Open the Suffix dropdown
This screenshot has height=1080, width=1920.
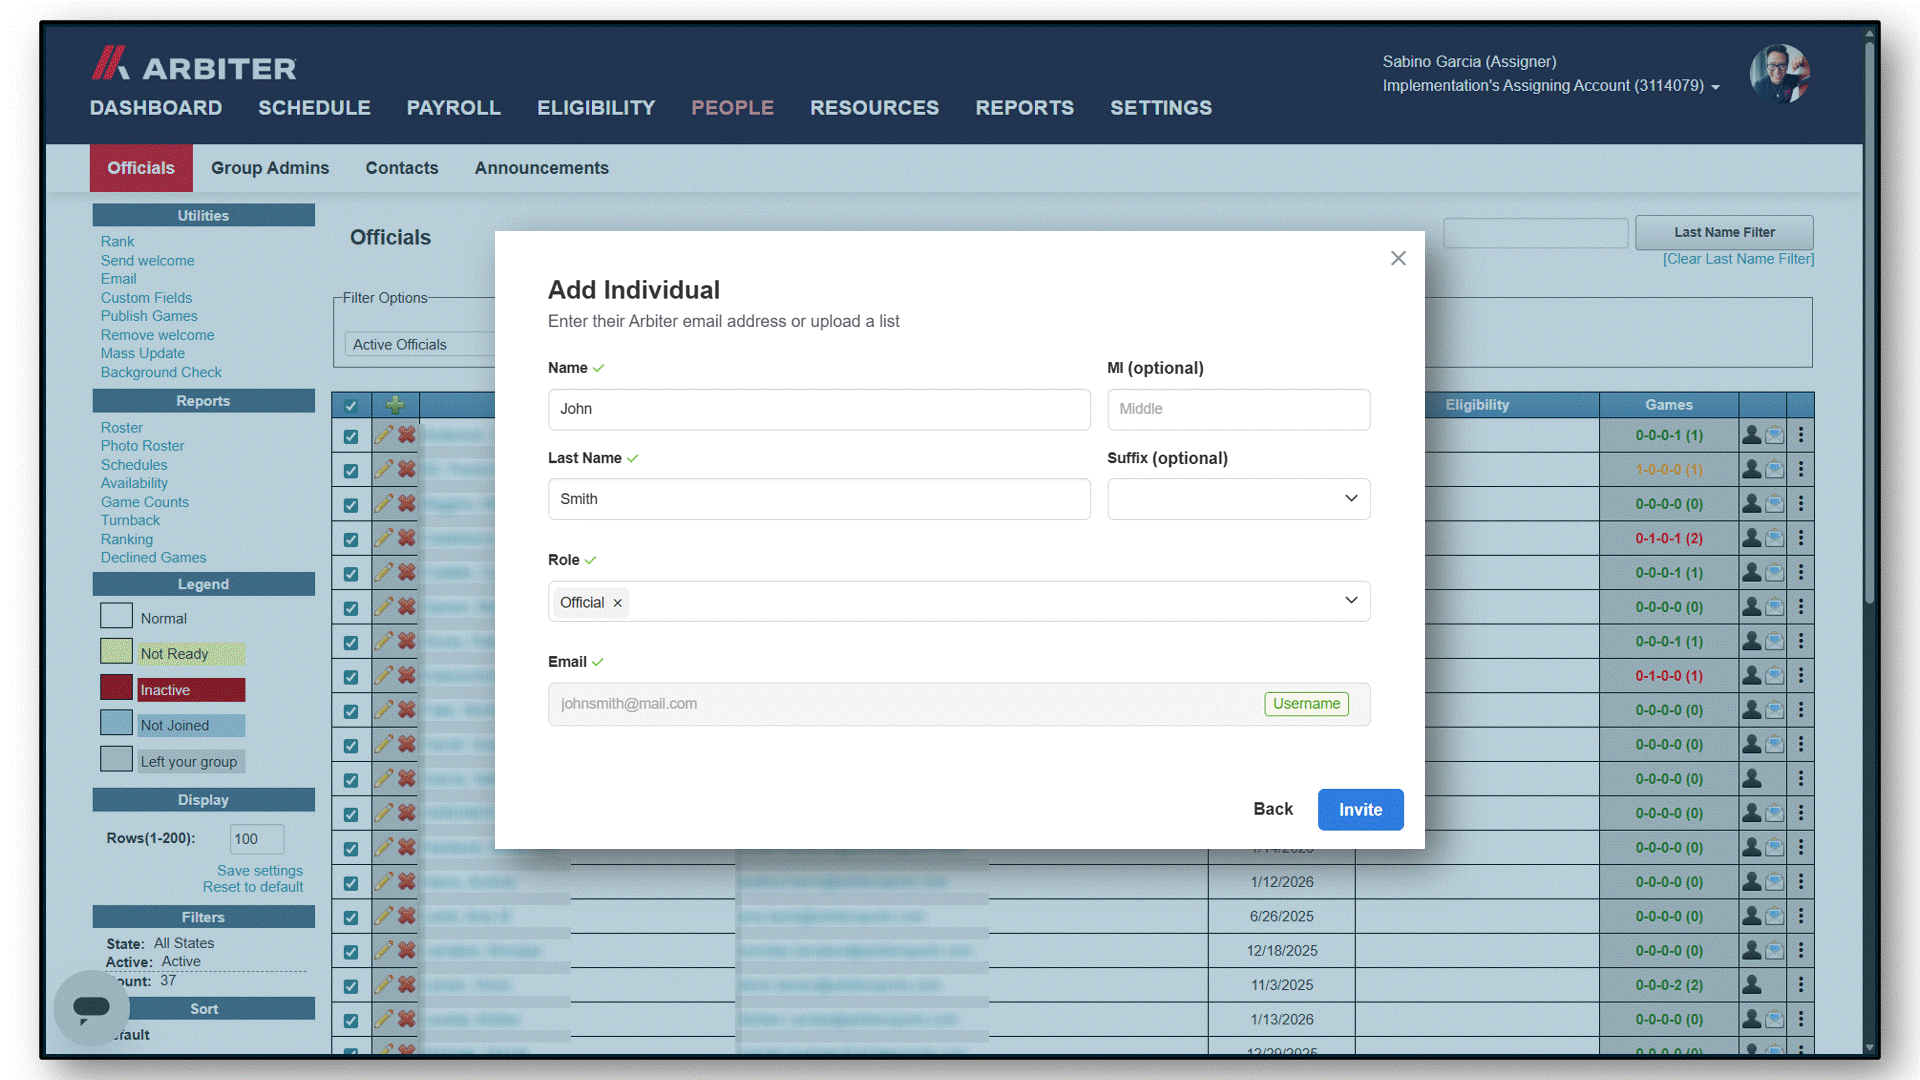click(1238, 499)
